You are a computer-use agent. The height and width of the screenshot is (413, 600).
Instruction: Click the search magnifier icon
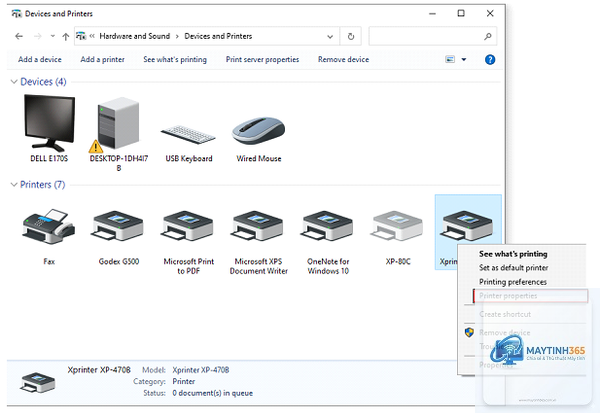click(488, 36)
